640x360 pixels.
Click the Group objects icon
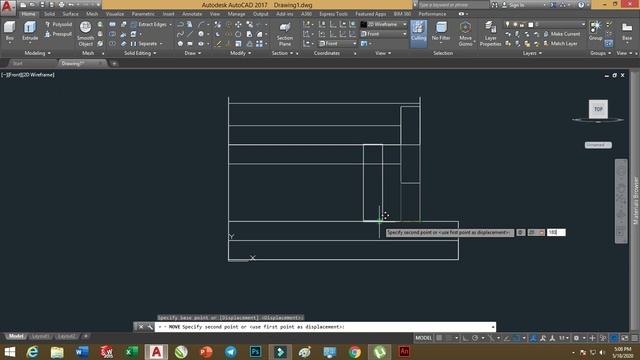[x=596, y=30]
